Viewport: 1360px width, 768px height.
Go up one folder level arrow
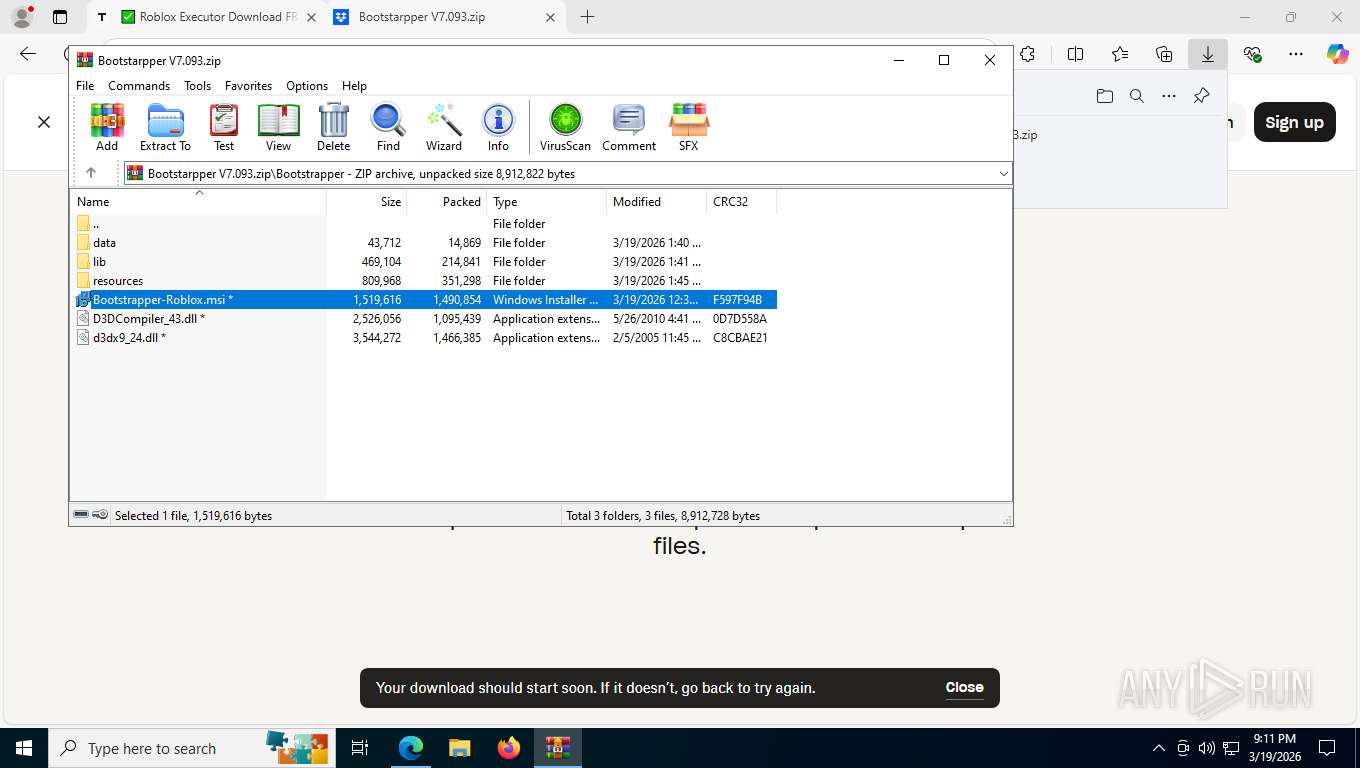point(91,173)
